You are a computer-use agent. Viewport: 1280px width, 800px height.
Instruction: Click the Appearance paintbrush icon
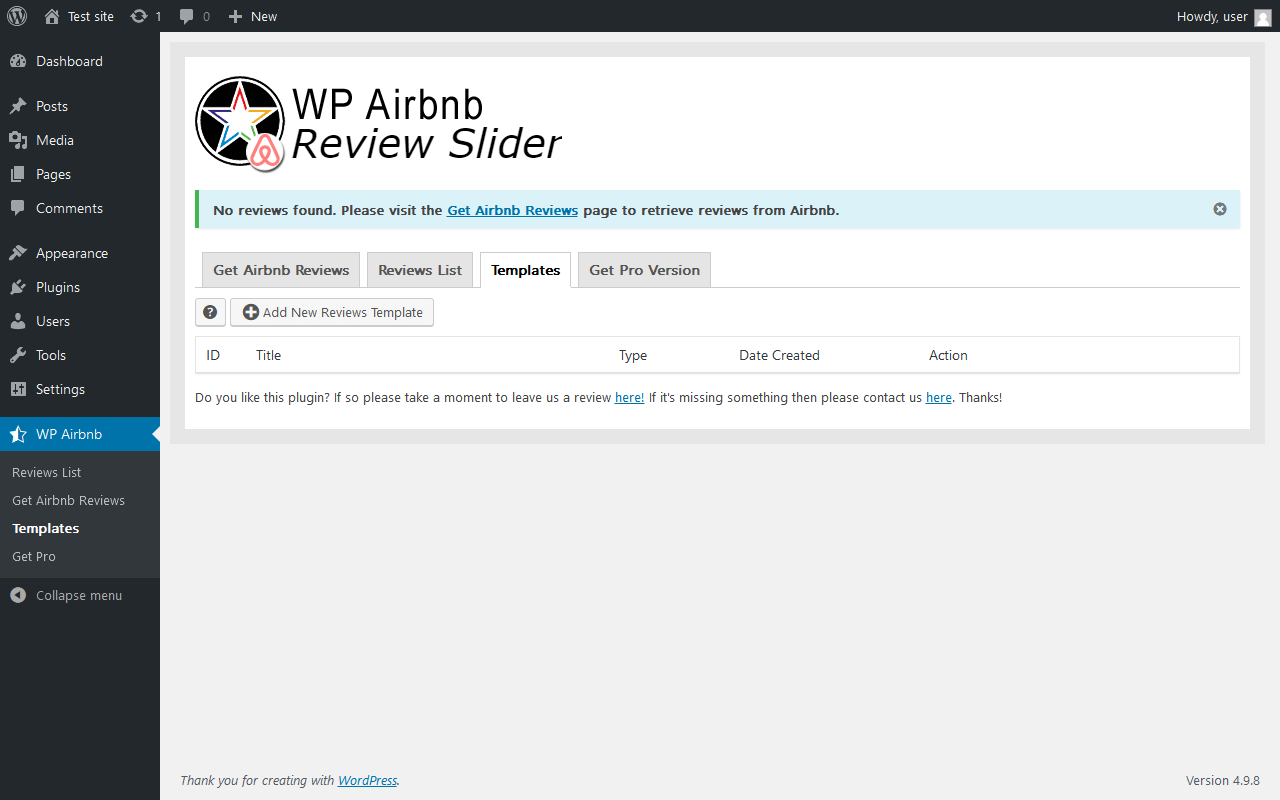(18, 253)
